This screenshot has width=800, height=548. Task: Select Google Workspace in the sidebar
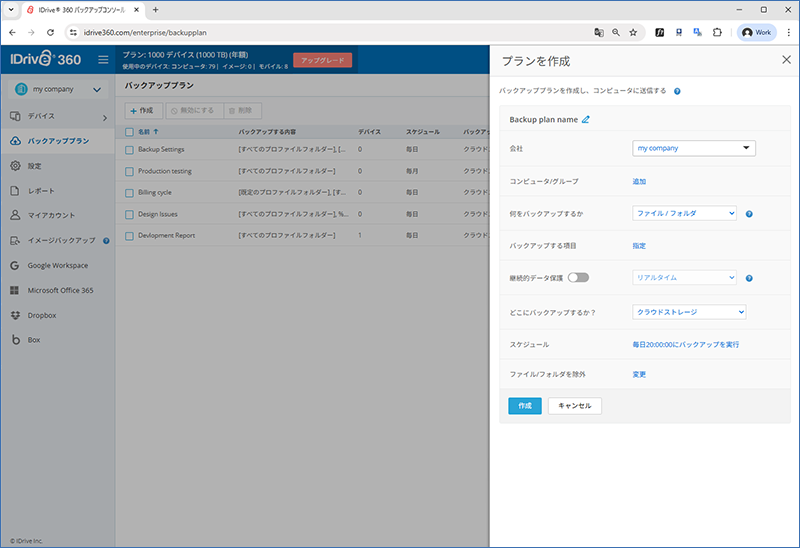click(x=57, y=265)
